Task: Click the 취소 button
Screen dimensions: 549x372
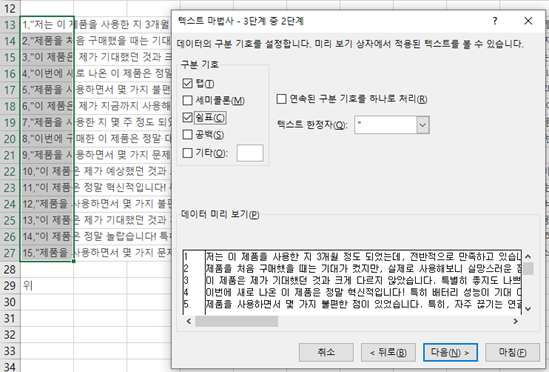Action: point(326,352)
